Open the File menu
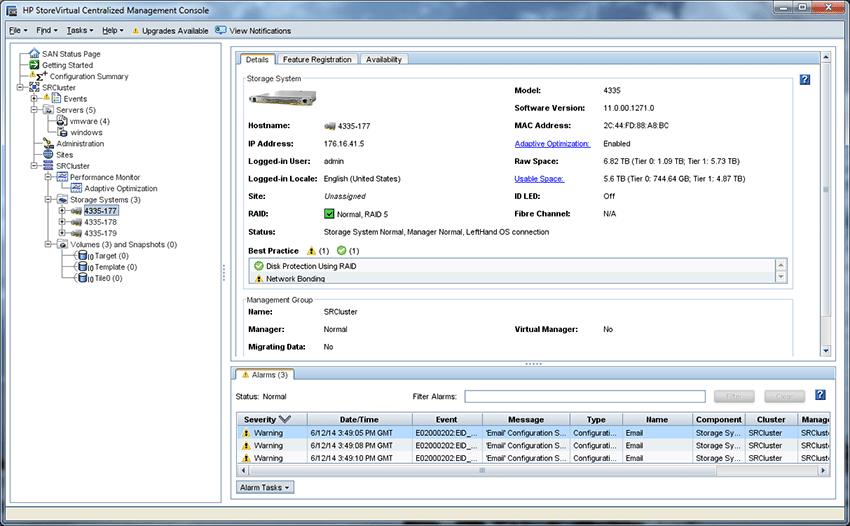Viewport: 850px width, 526px height. 18,30
